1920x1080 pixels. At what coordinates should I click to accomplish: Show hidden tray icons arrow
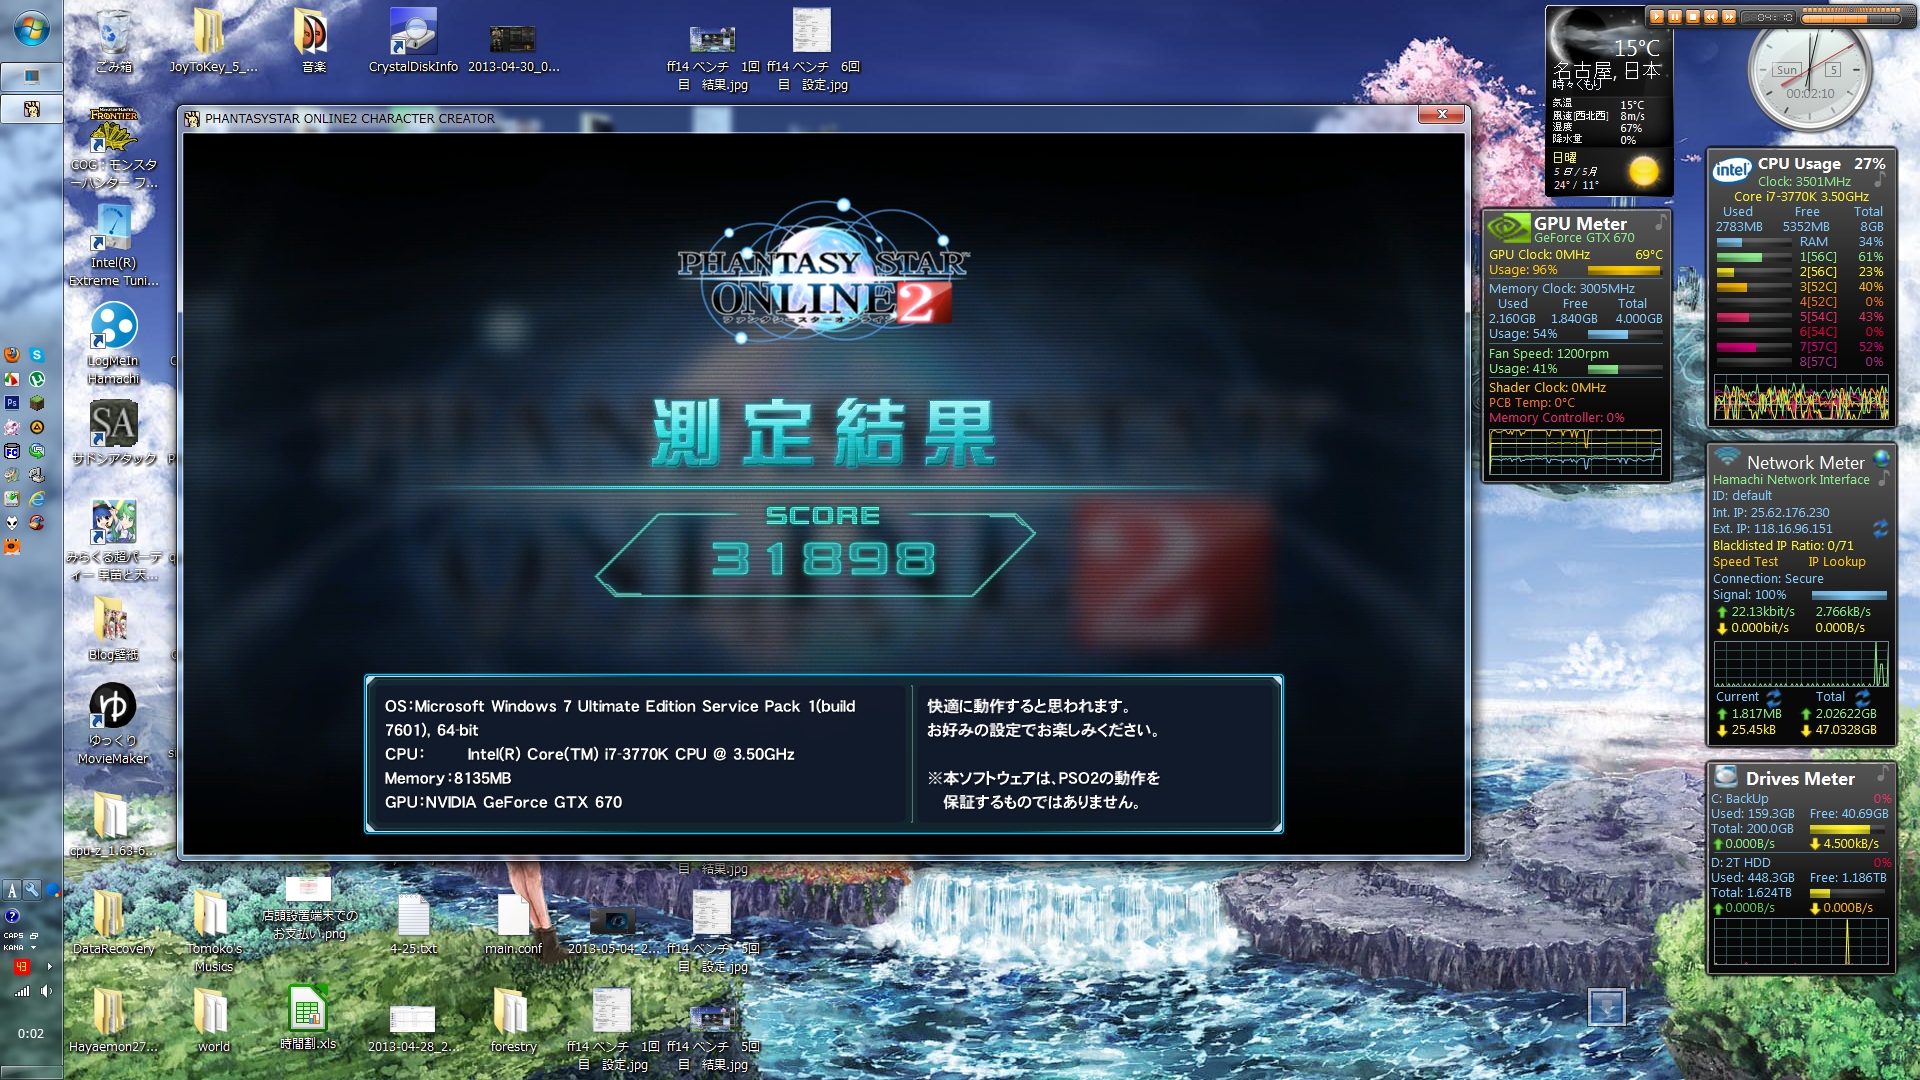coord(49,966)
